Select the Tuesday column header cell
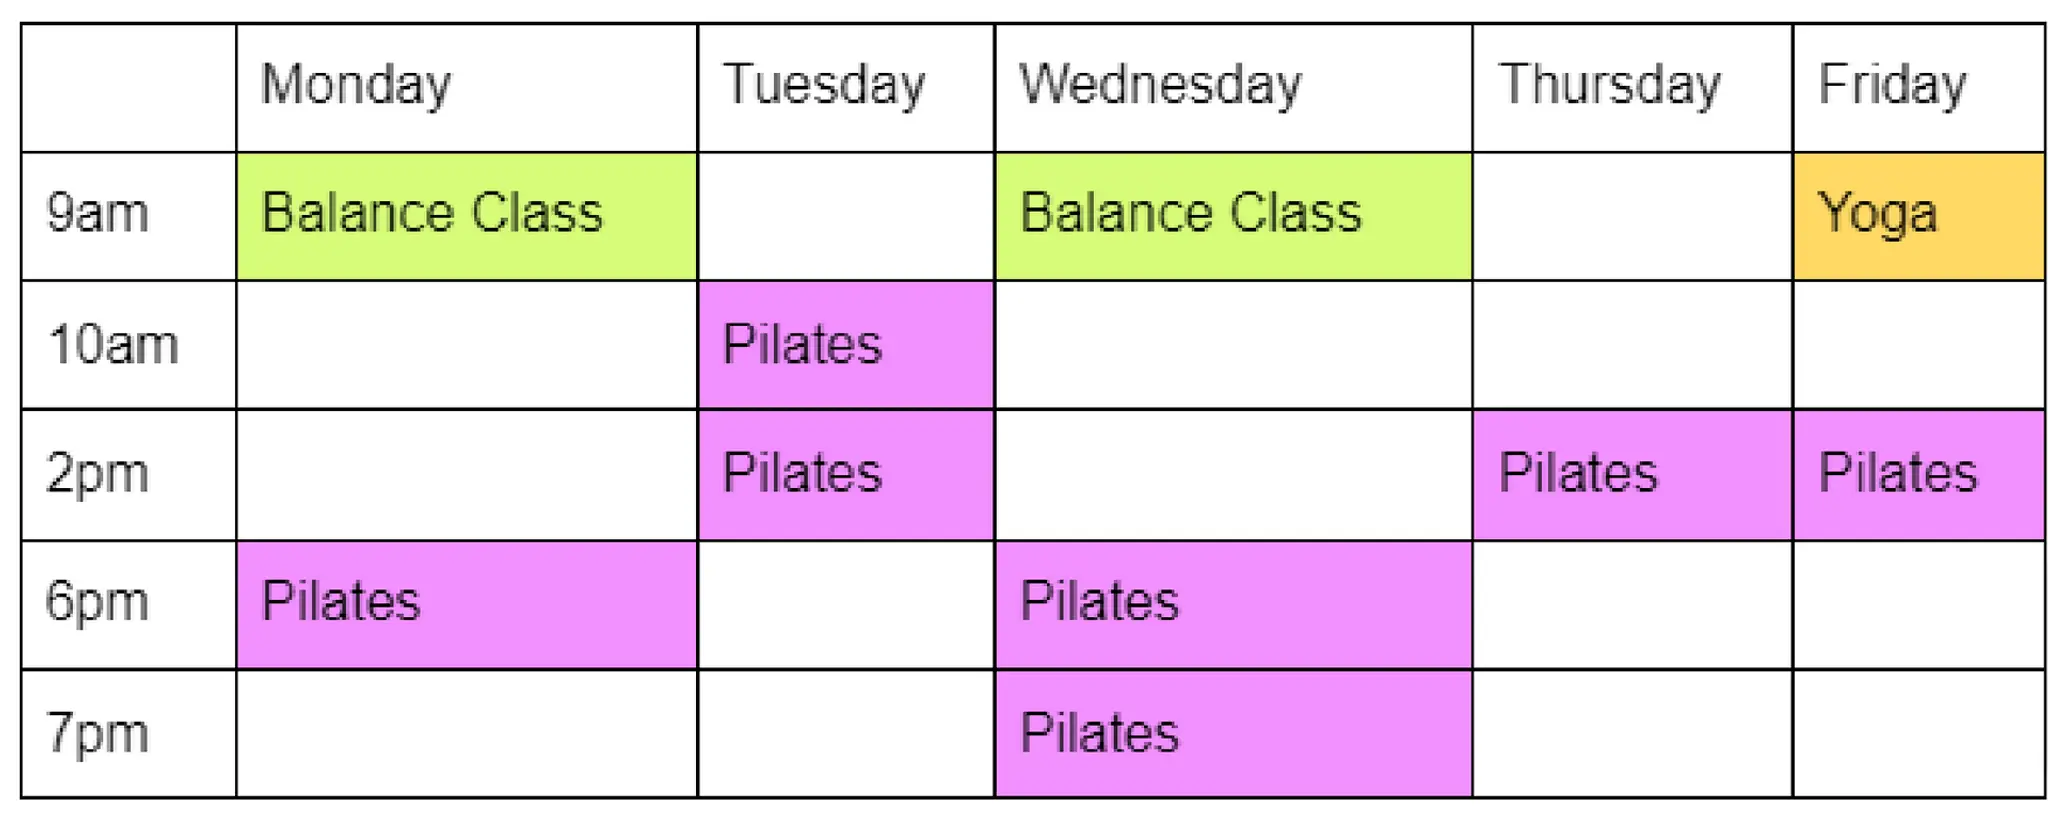 tap(846, 88)
